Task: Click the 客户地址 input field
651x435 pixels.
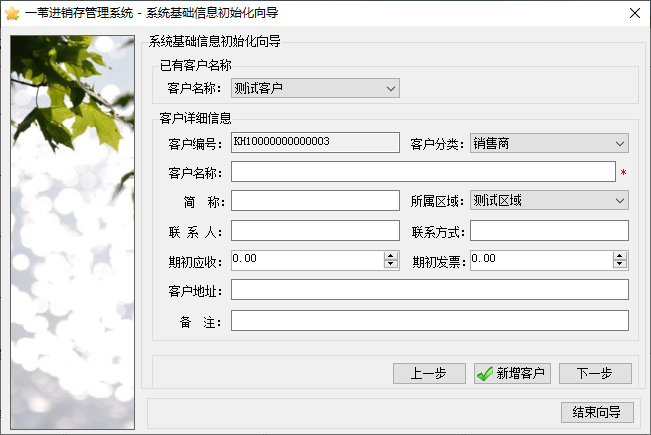Action: pyautogui.click(x=430, y=289)
